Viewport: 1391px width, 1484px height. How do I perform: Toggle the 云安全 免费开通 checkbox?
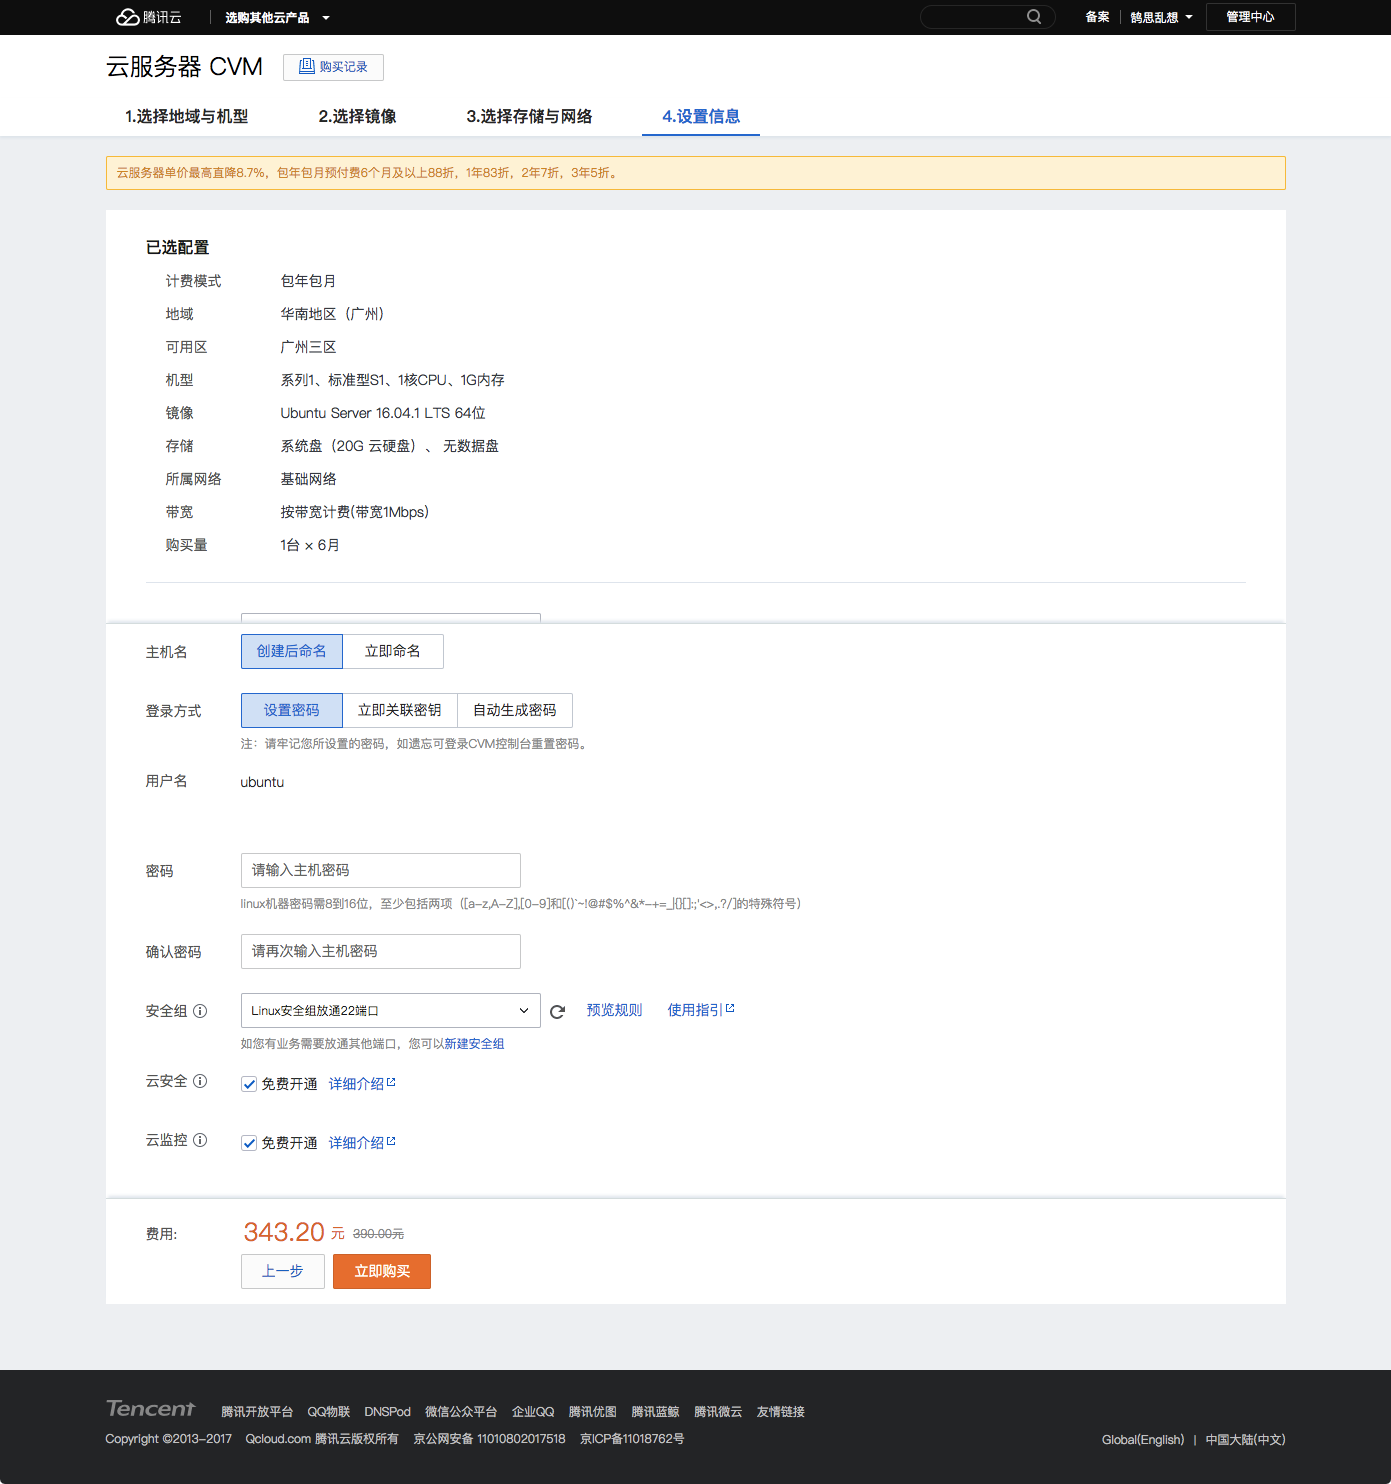tap(249, 1084)
